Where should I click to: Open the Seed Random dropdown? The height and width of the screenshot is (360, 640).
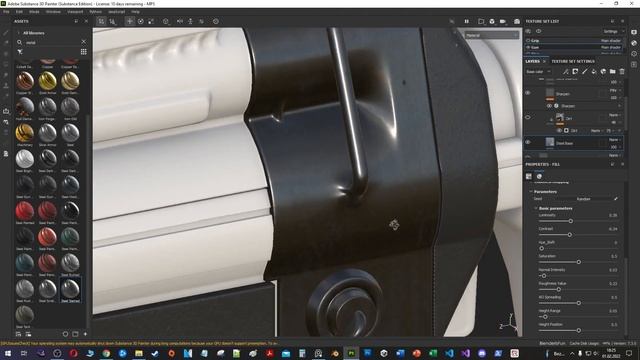(584, 199)
